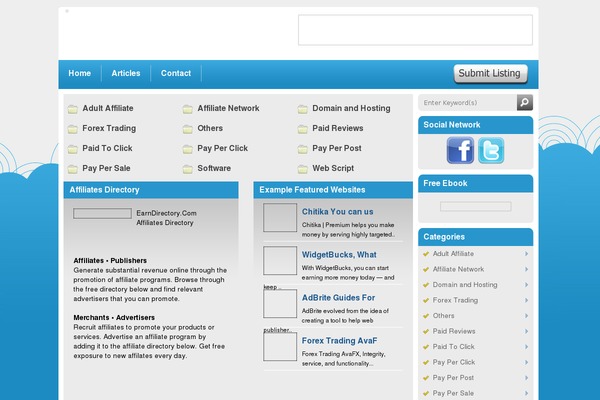600x400 pixels.
Task: Click arrow chevron on sidebar Paid Reviews row
Action: [527, 331]
